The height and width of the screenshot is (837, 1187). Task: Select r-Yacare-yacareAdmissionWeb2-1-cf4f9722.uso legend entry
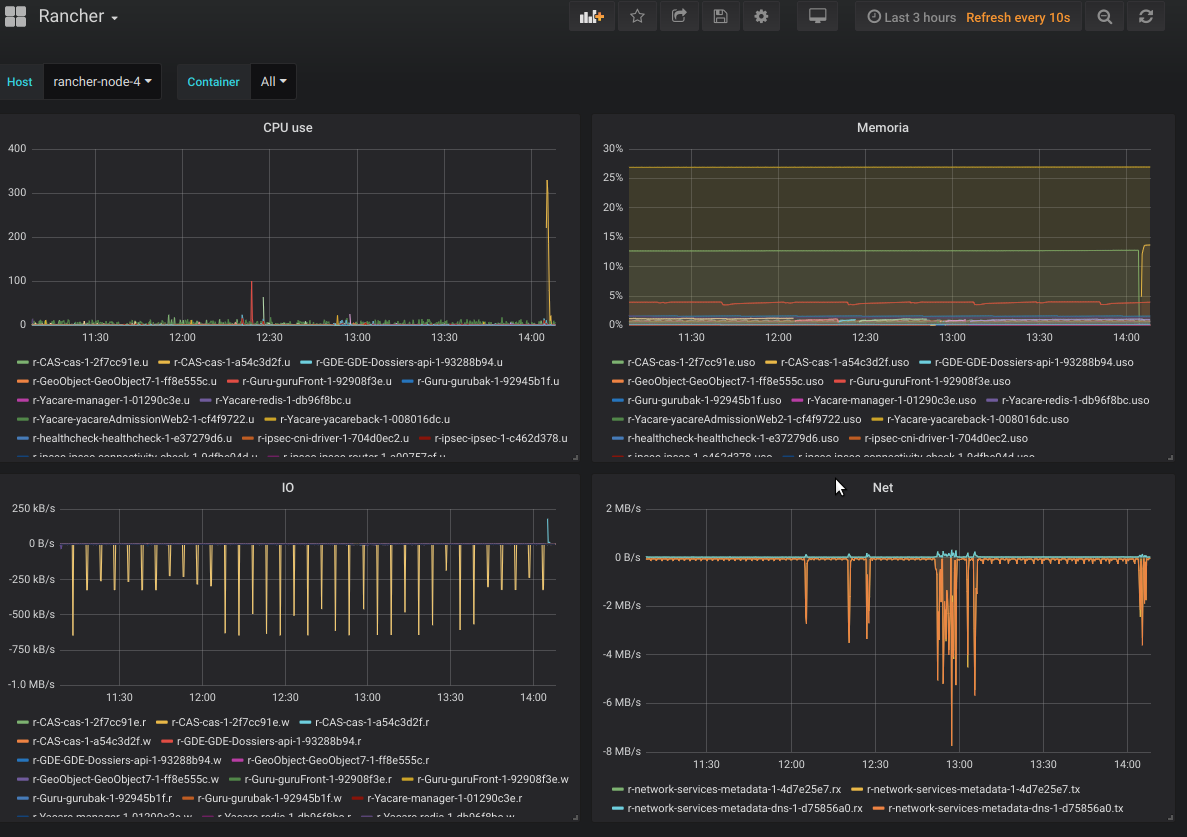(x=744, y=419)
